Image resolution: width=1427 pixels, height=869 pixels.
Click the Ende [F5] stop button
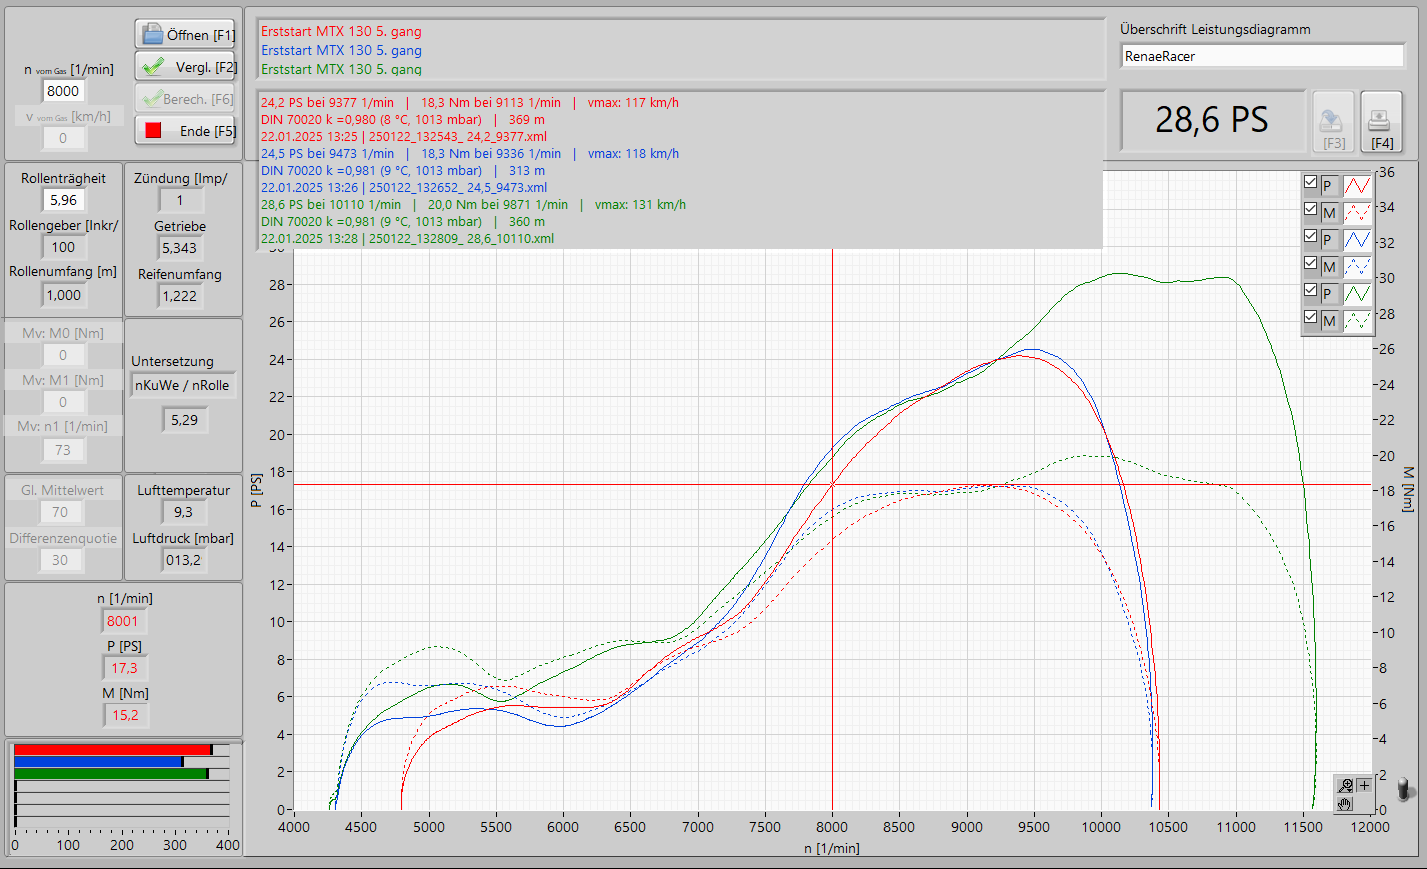pyautogui.click(x=185, y=131)
